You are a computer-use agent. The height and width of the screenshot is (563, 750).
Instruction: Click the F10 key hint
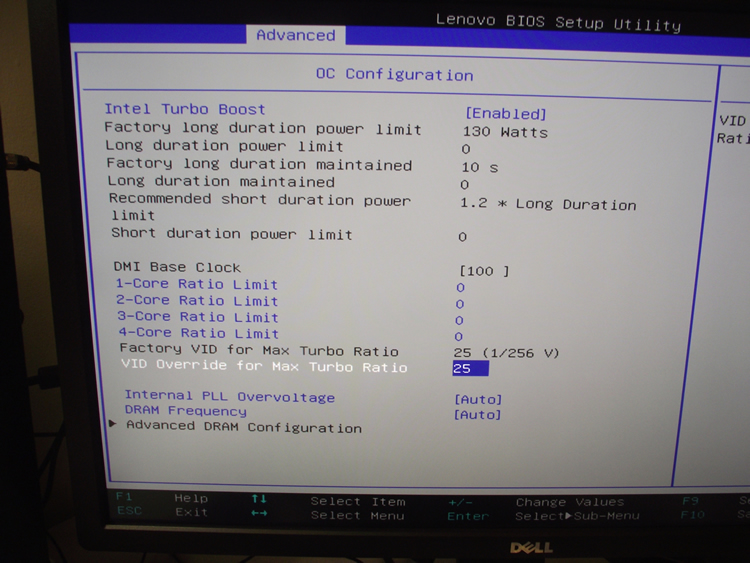(x=692, y=515)
